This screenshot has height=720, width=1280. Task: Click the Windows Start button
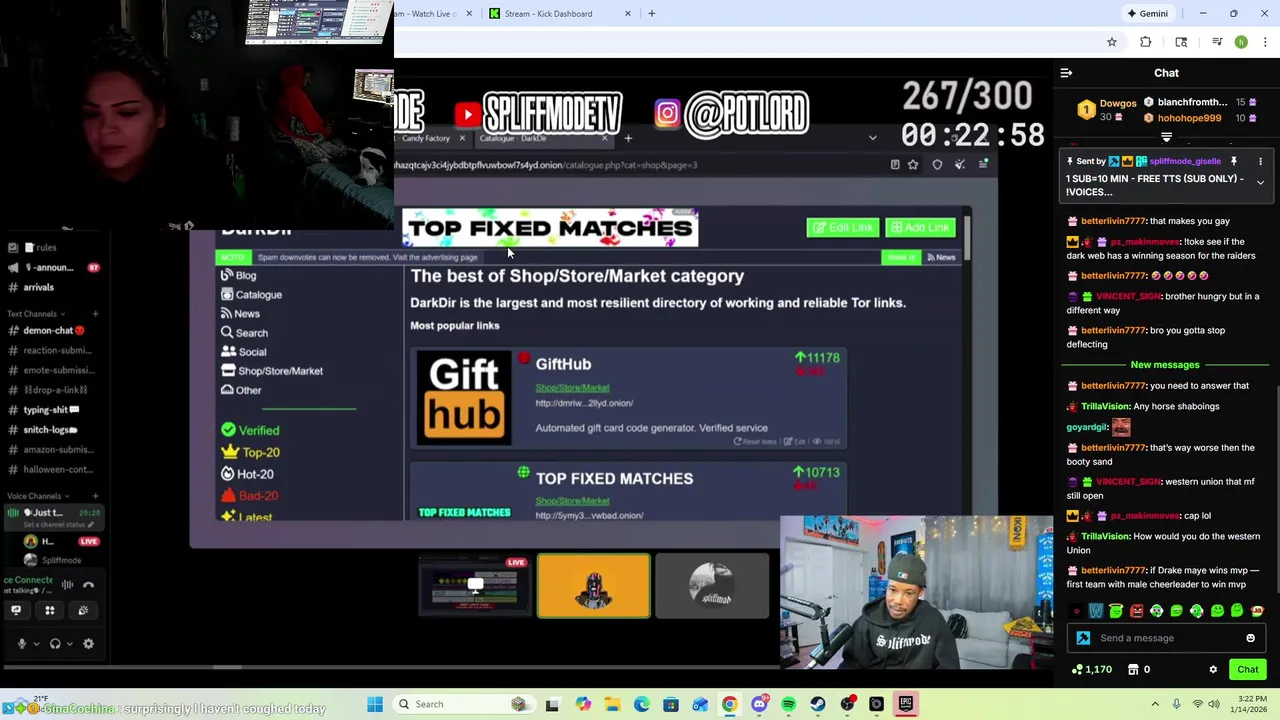click(375, 704)
